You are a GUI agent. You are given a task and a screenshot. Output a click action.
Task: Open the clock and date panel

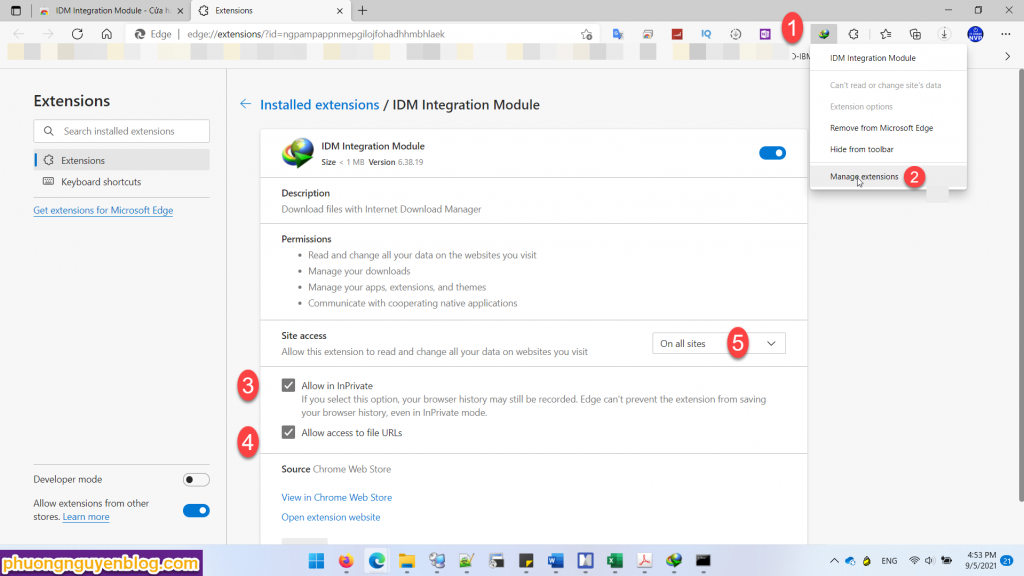pyautogui.click(x=981, y=561)
